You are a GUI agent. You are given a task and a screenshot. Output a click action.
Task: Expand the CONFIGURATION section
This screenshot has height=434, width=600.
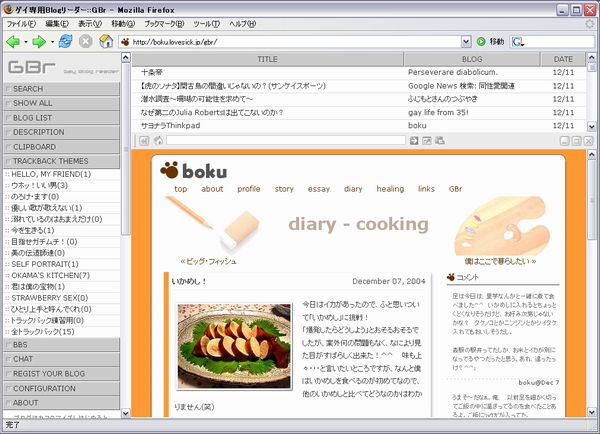(61, 388)
